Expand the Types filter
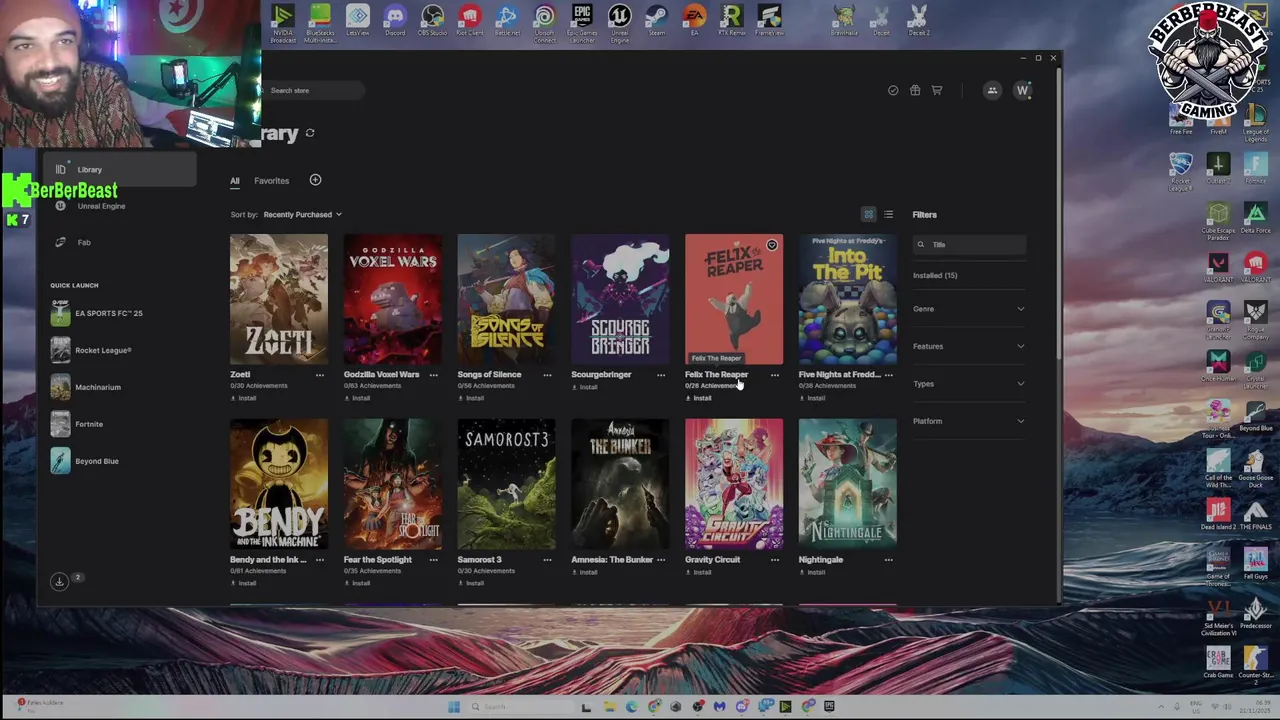Viewport: 1280px width, 720px height. click(x=968, y=384)
